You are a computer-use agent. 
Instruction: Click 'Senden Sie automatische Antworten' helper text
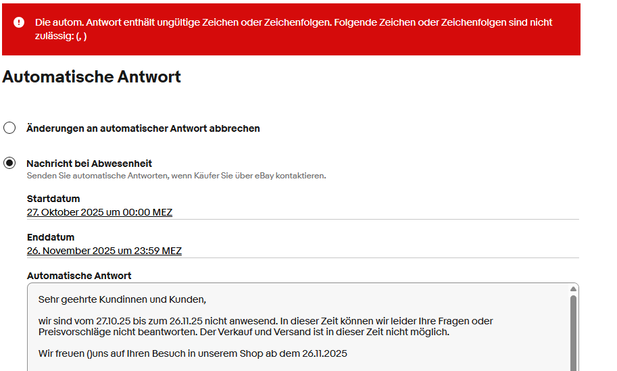pos(176,176)
